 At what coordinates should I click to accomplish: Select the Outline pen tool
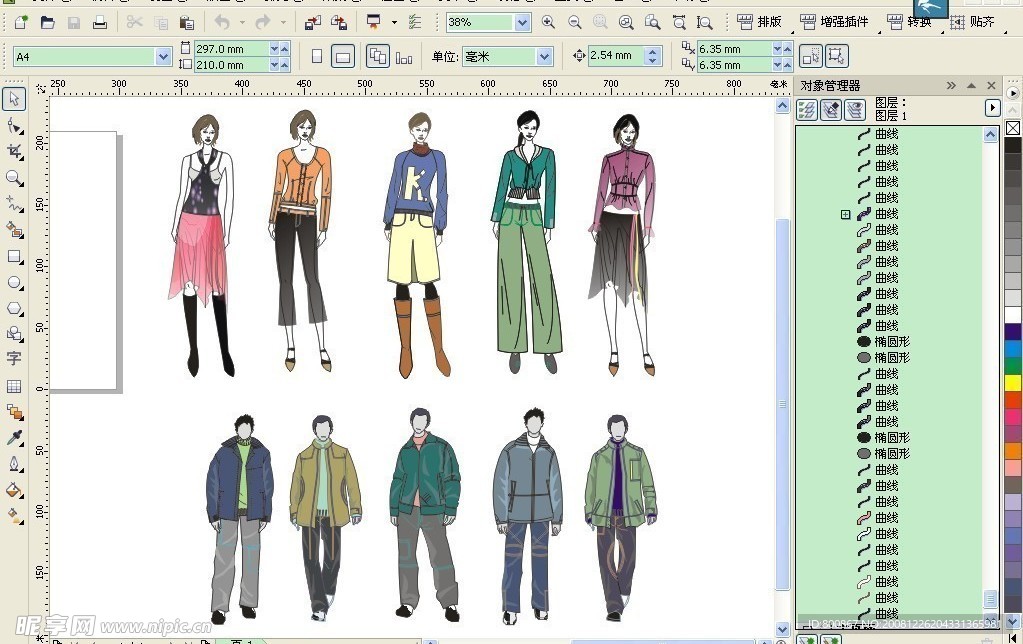pos(14,464)
